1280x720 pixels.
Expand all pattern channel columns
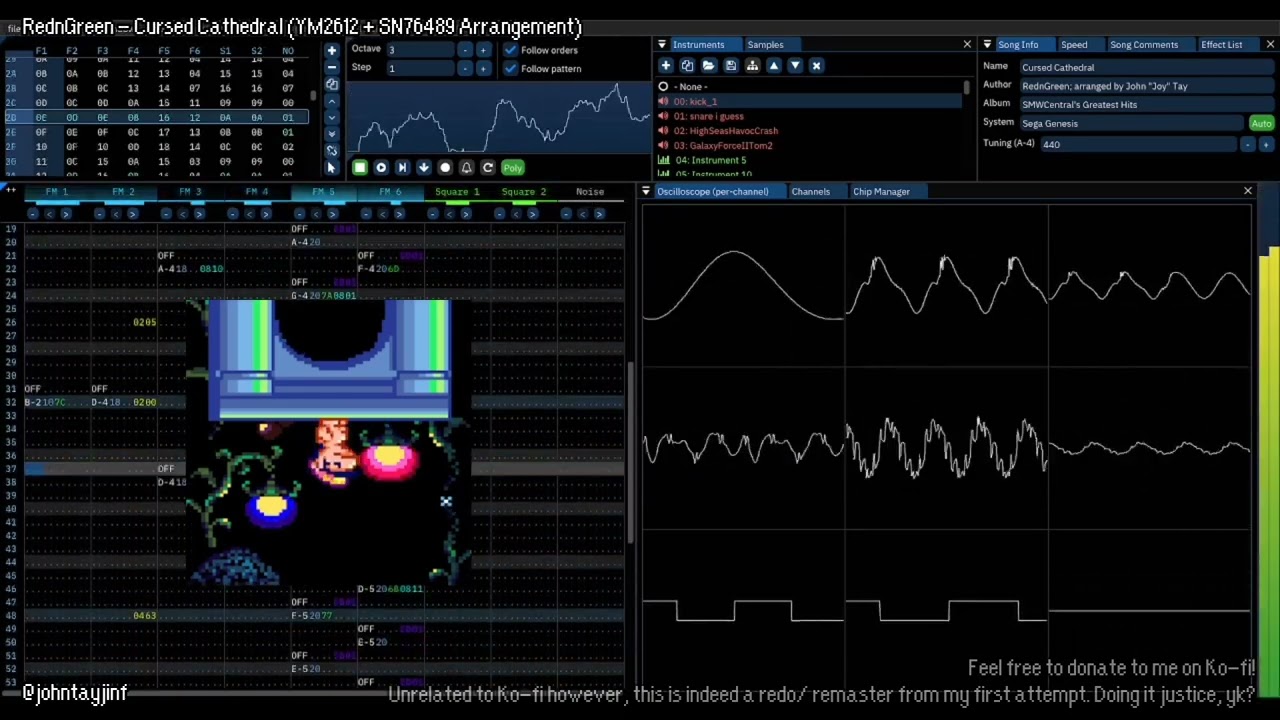[10, 191]
